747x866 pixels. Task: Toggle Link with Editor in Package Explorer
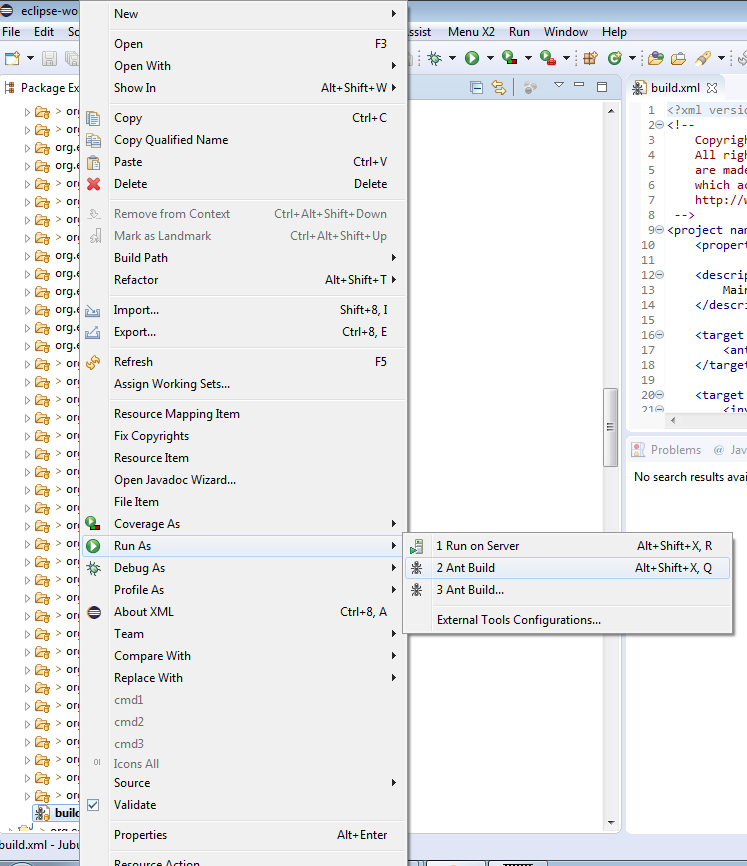(499, 87)
